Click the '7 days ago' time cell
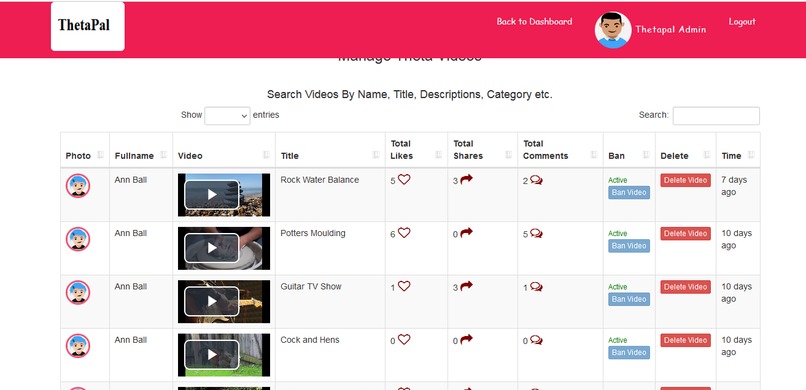 coord(734,186)
